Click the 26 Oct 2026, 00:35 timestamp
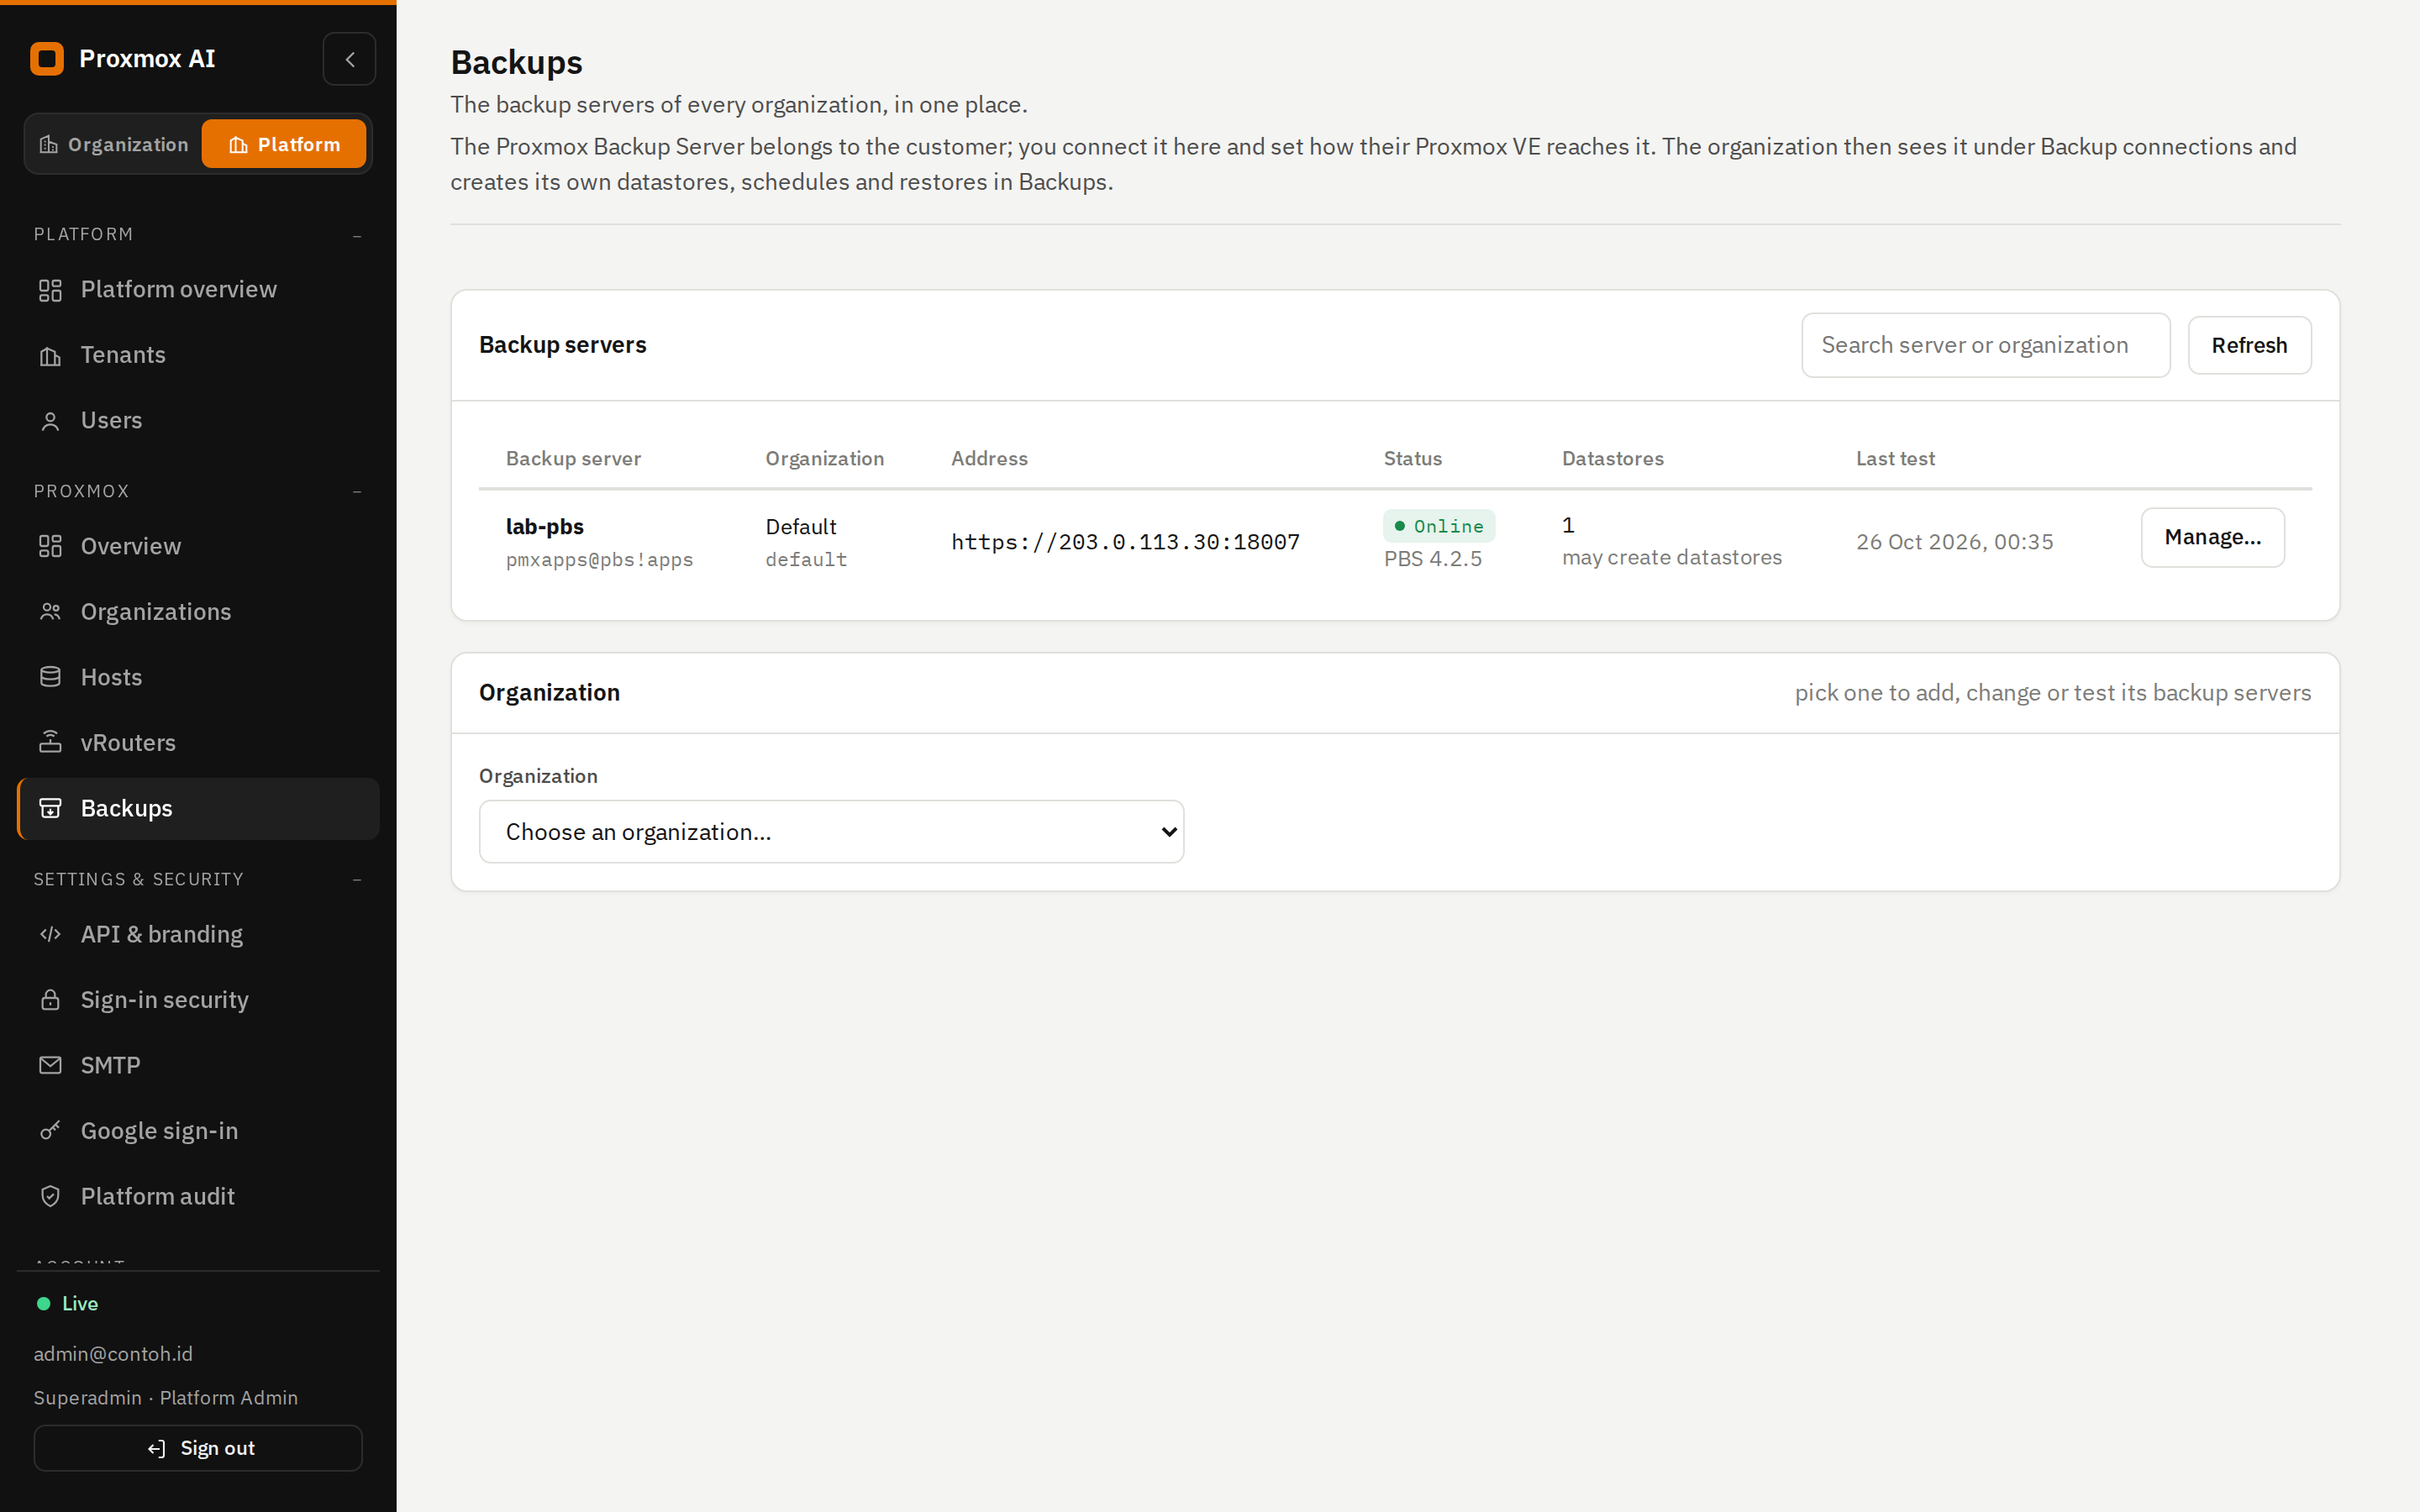Viewport: 2420px width, 1512px height. click(1954, 542)
